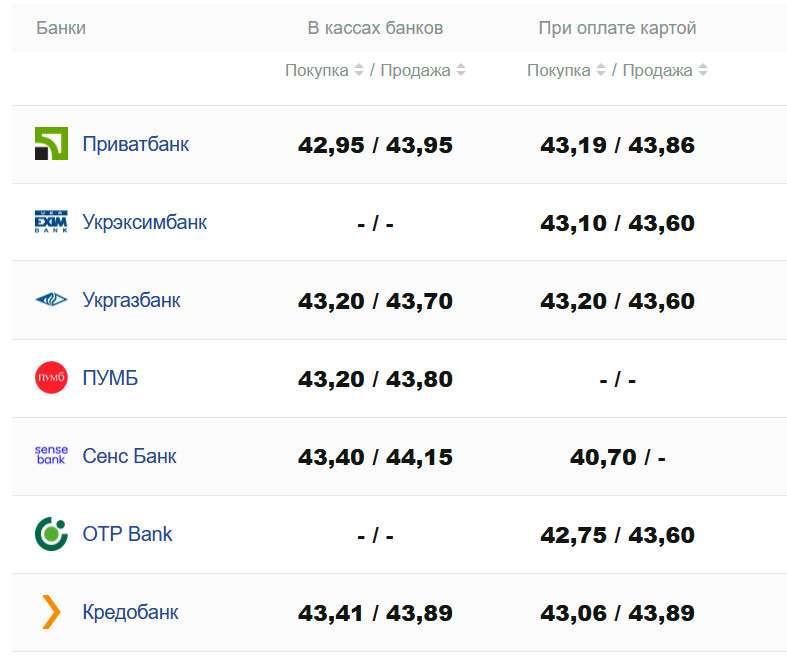Click the Приватбанк logo icon
Screen dimensions: 787x661
coord(51,144)
